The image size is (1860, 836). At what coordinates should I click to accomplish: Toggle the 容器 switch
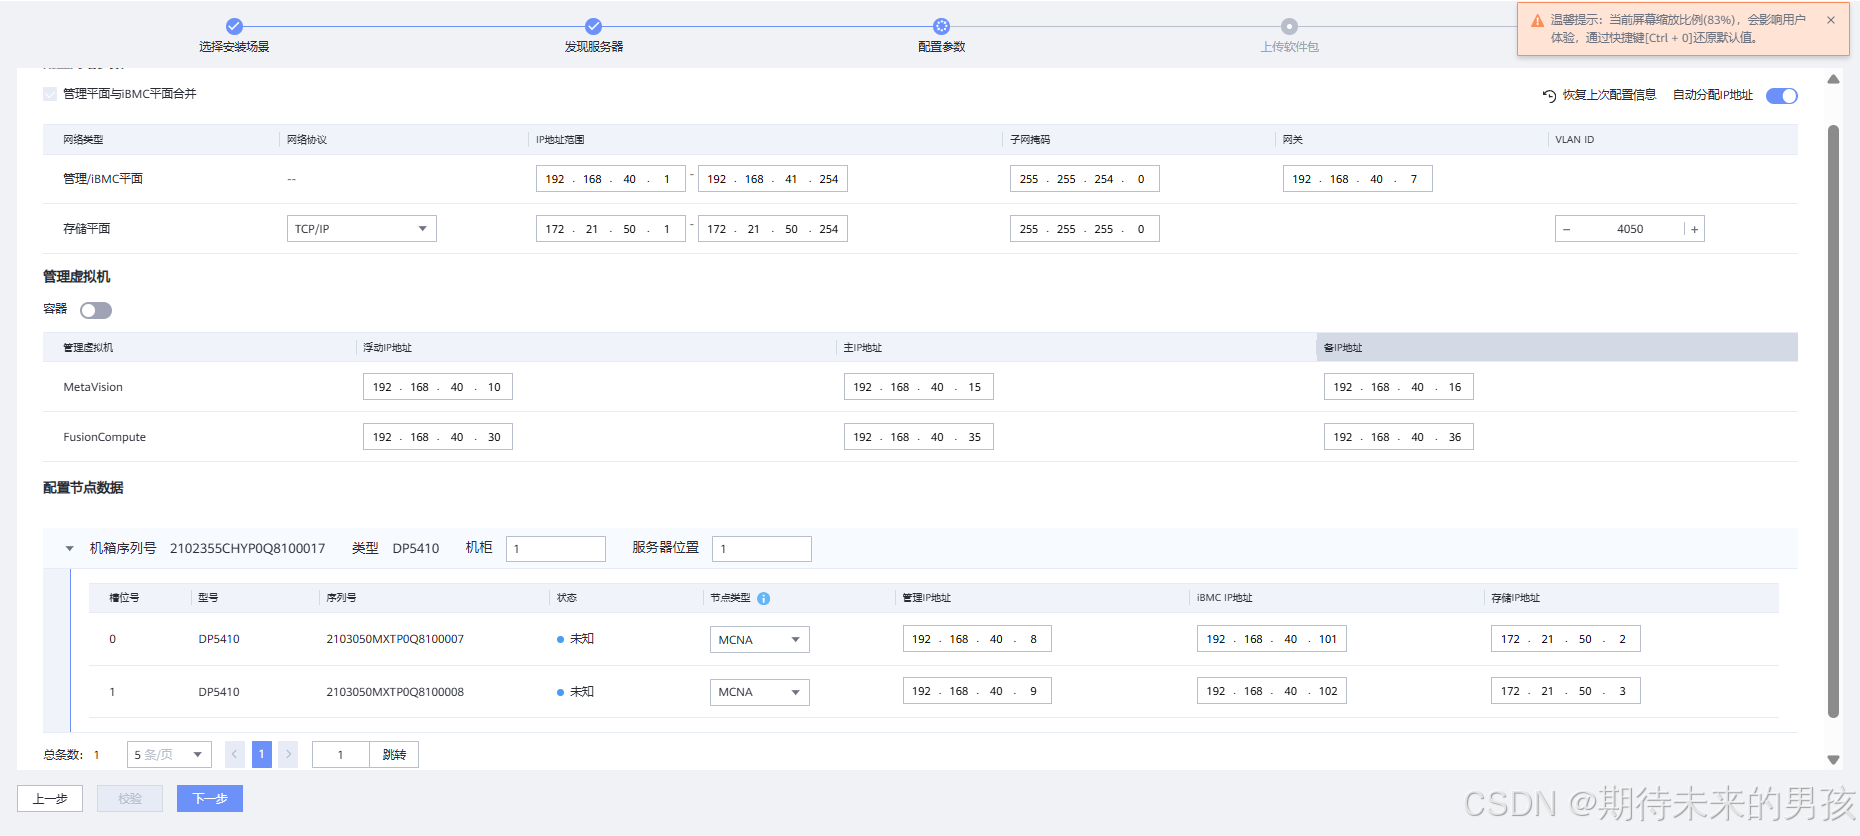click(96, 310)
